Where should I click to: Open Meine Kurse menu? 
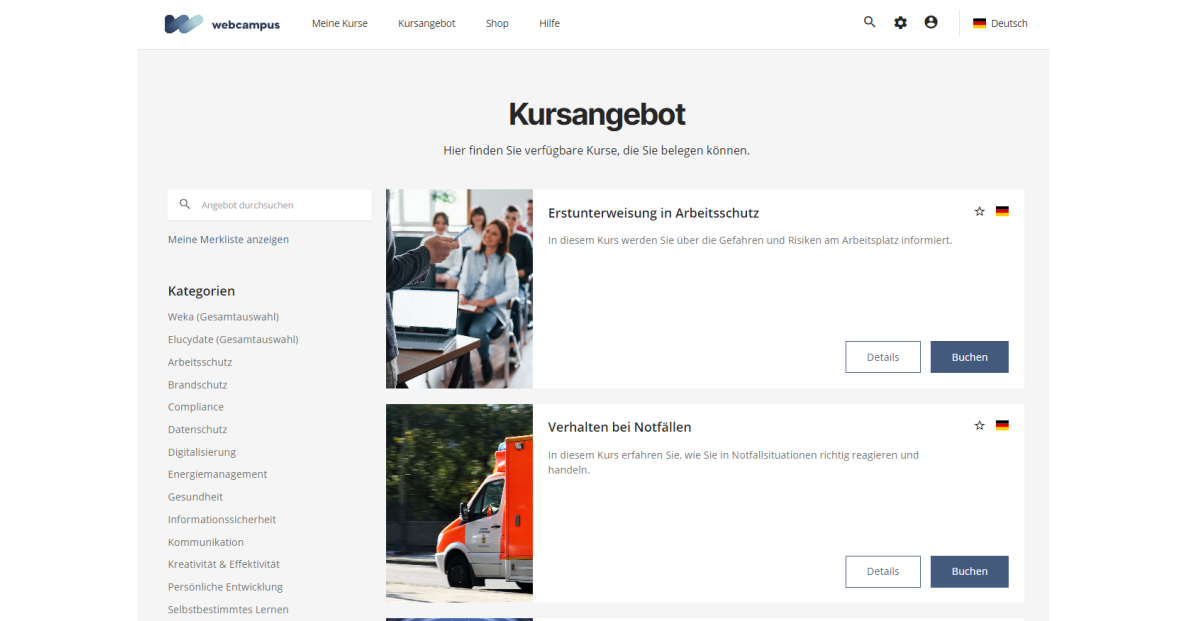340,23
